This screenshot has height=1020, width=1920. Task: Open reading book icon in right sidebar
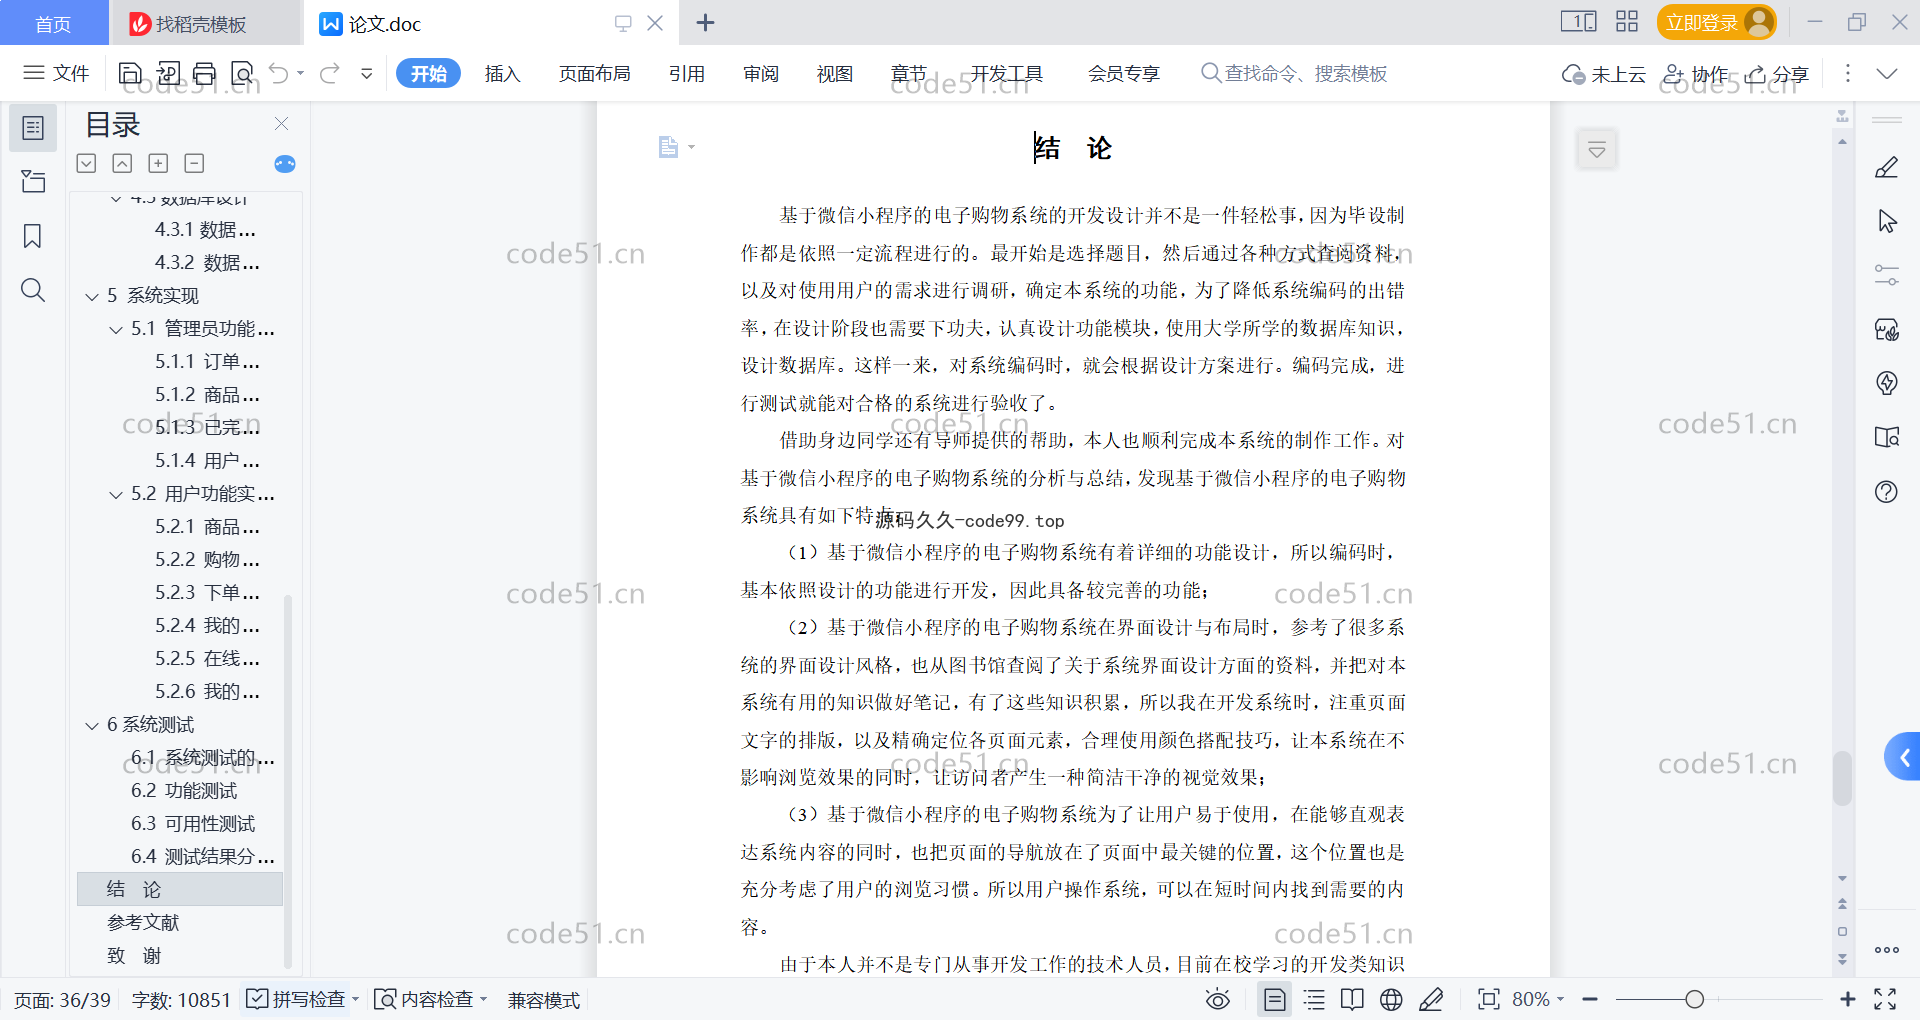click(1887, 437)
